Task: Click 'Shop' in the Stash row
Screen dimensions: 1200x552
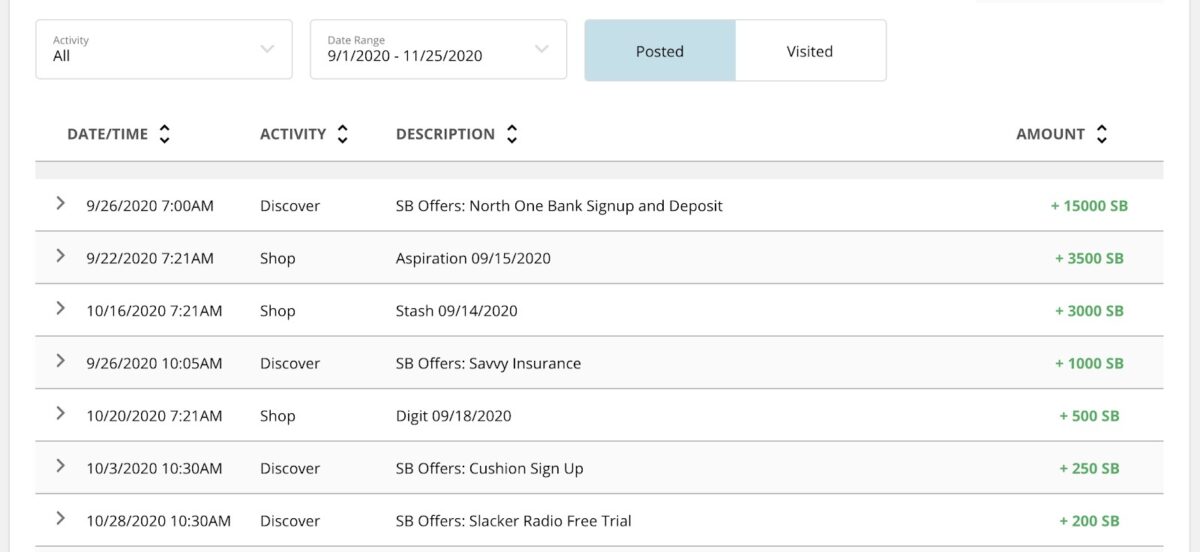Action: tap(278, 311)
